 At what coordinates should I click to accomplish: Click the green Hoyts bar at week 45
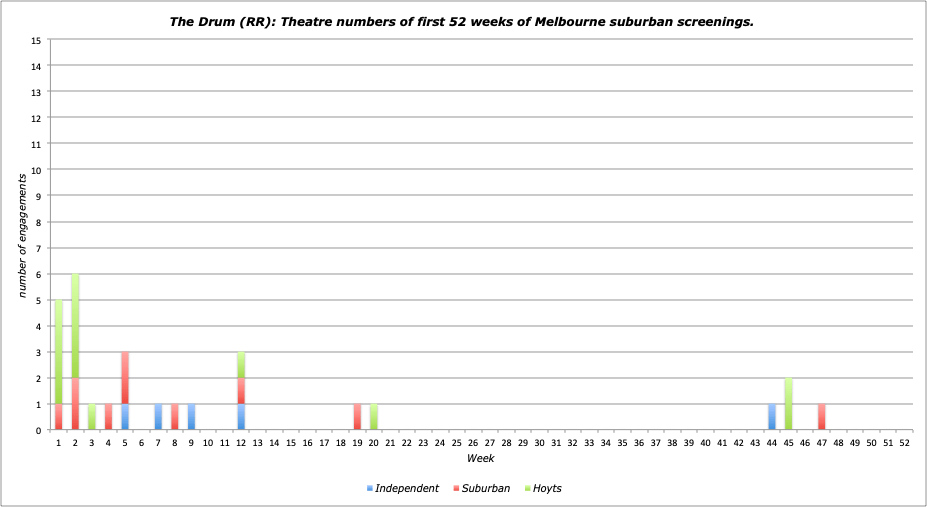(x=788, y=404)
